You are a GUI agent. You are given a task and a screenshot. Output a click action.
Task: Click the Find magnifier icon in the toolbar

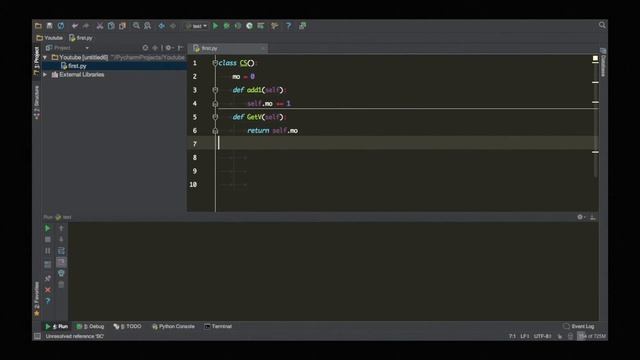[136, 26]
